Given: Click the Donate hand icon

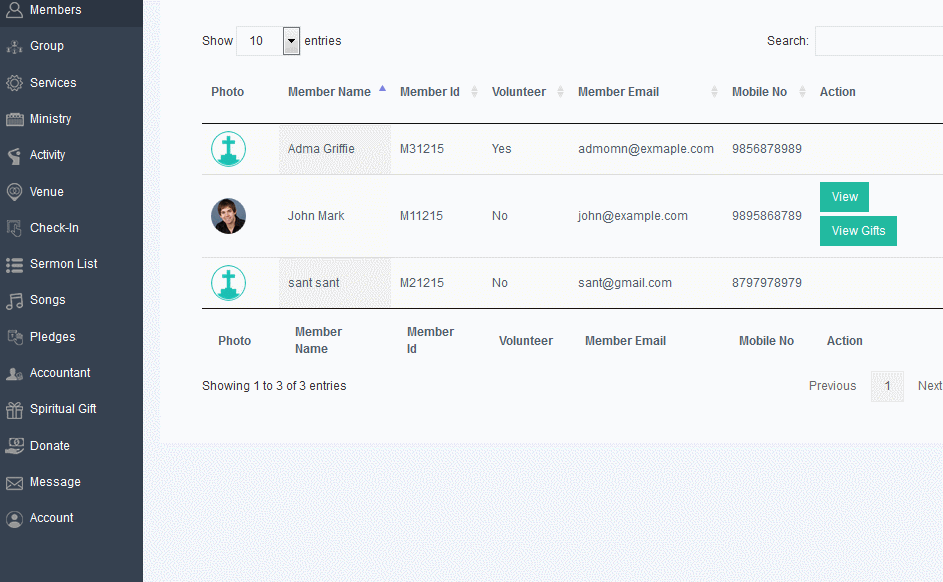Looking at the screenshot, I should (14, 446).
